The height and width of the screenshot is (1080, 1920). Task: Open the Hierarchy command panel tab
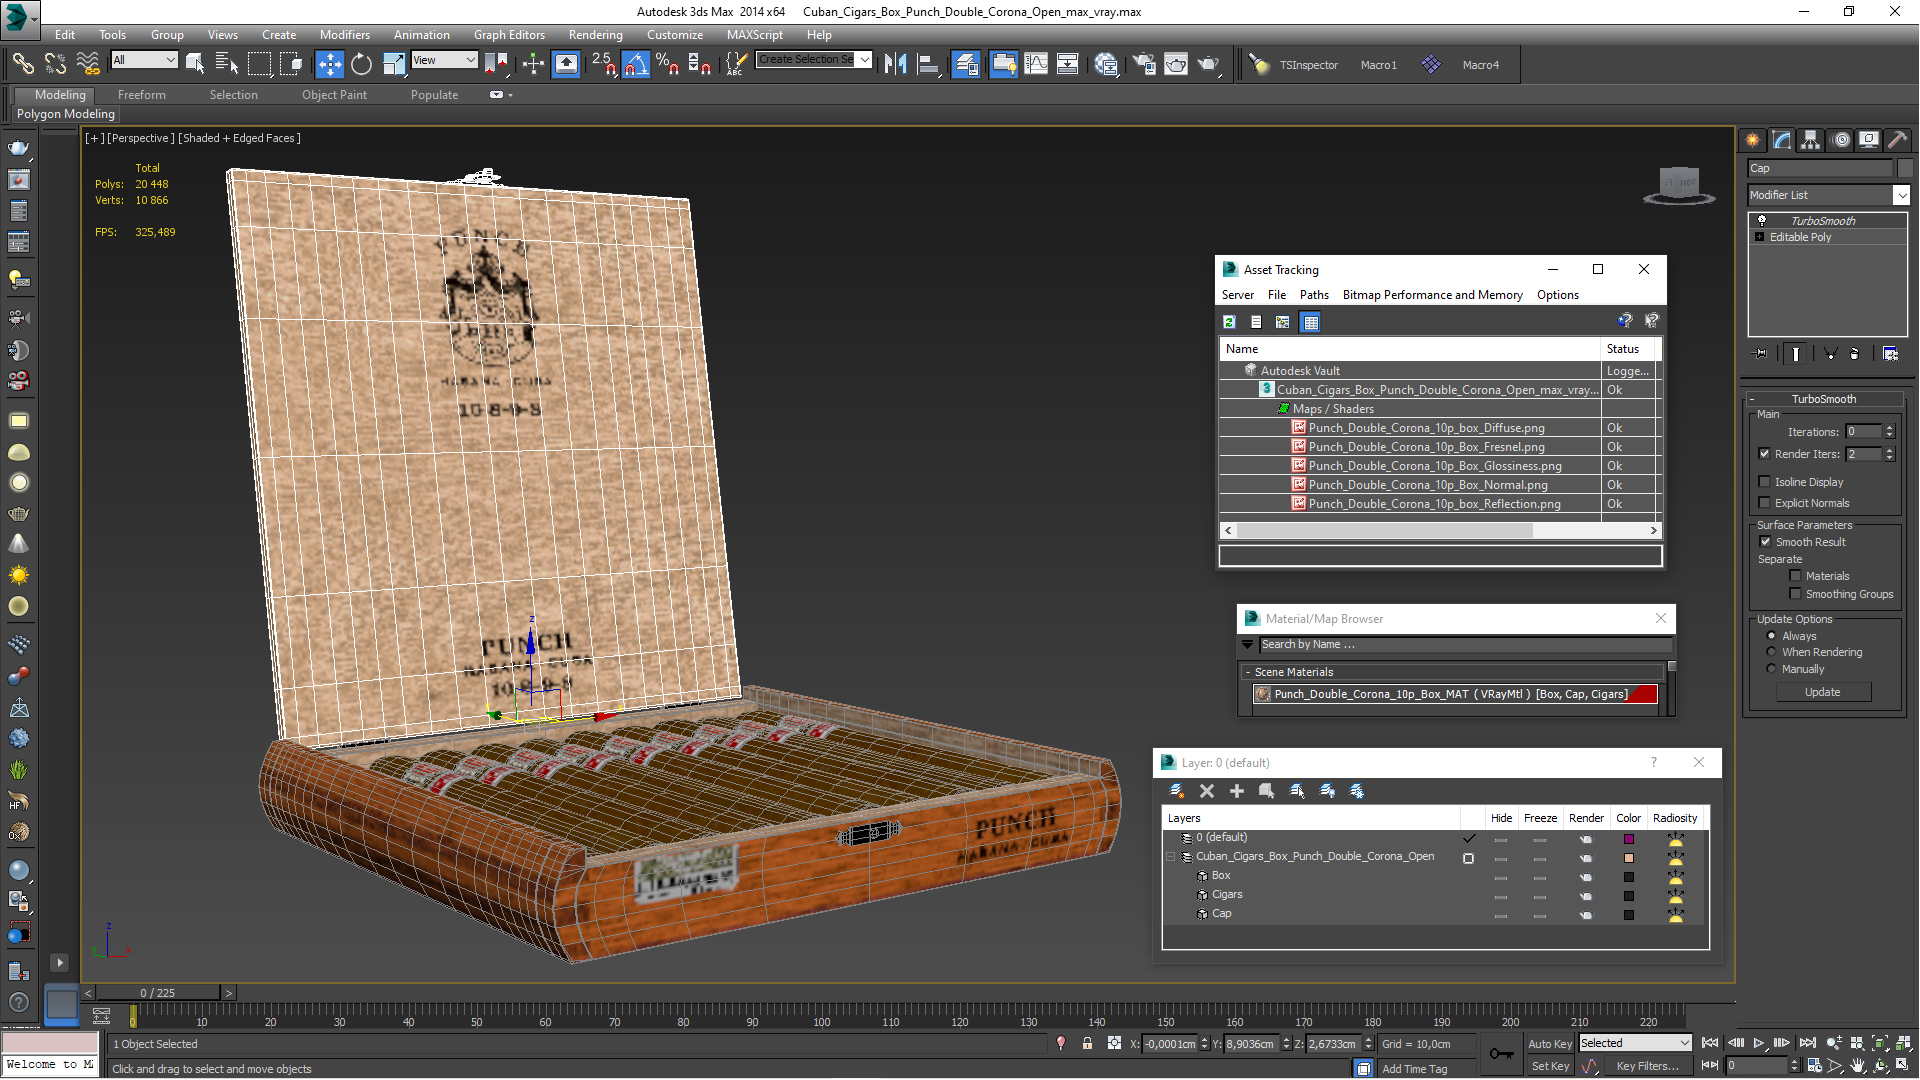1811,140
